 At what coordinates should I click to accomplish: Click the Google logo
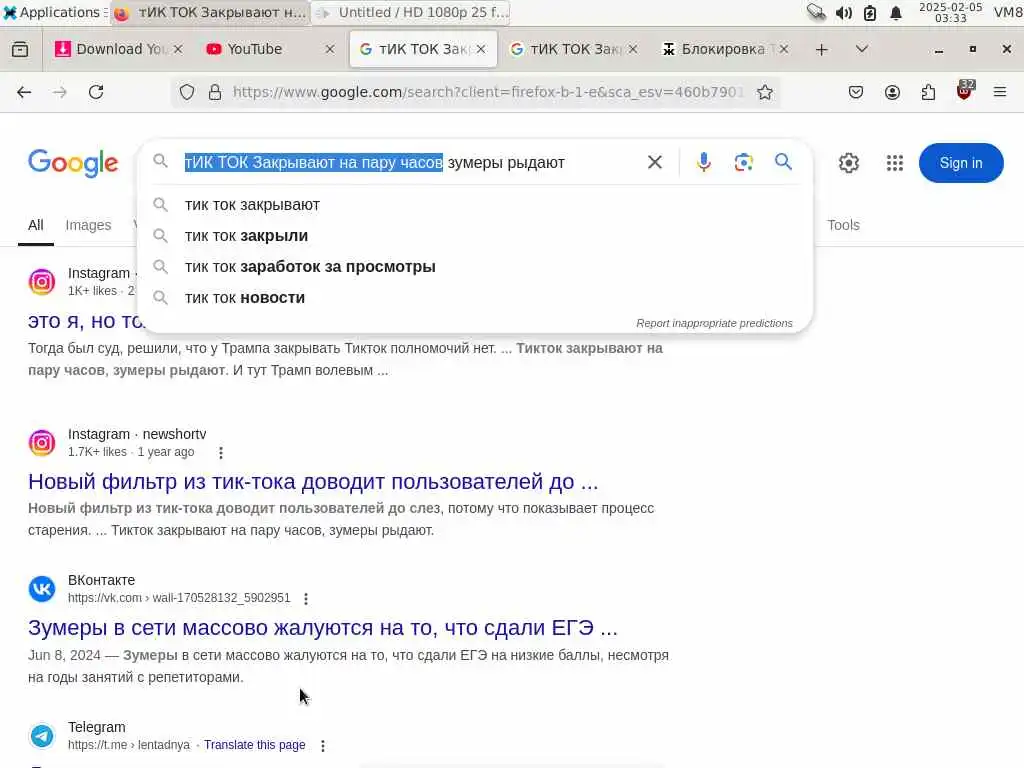(x=73, y=163)
